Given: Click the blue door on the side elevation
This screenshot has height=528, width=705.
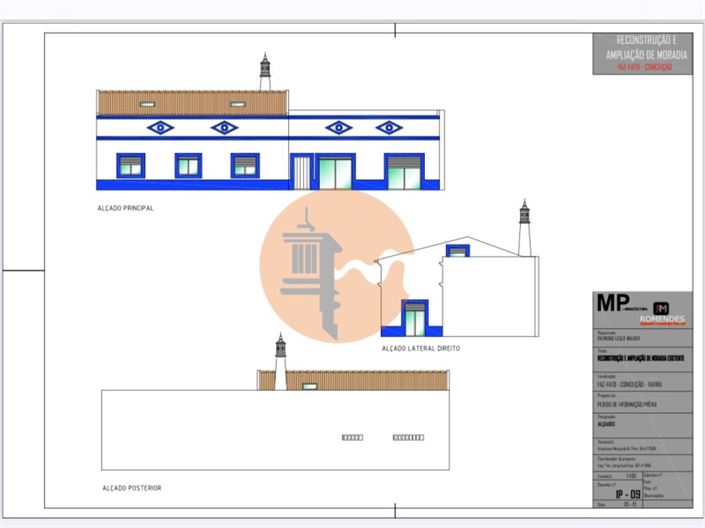Looking at the screenshot, I should (414, 318).
